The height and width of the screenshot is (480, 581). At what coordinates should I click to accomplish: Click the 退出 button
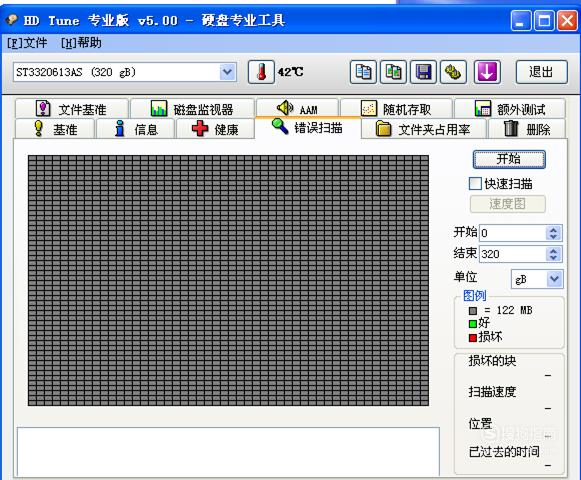pos(541,72)
